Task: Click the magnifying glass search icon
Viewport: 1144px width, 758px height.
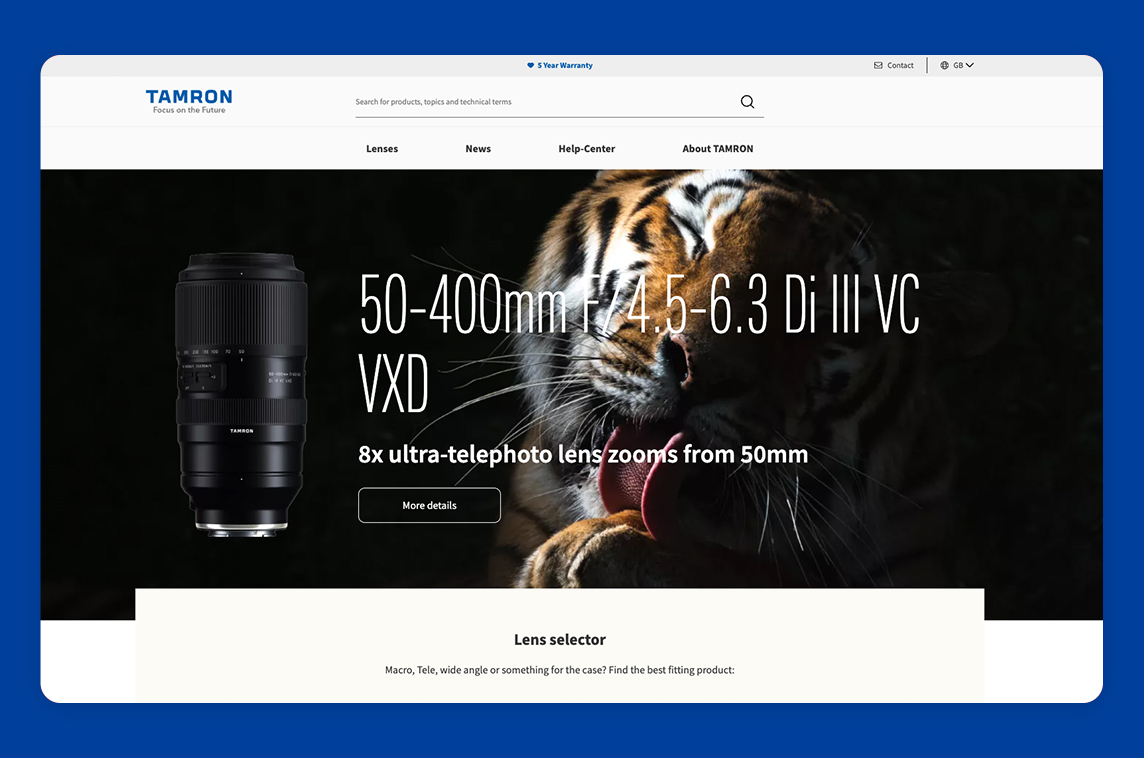Action: point(747,101)
